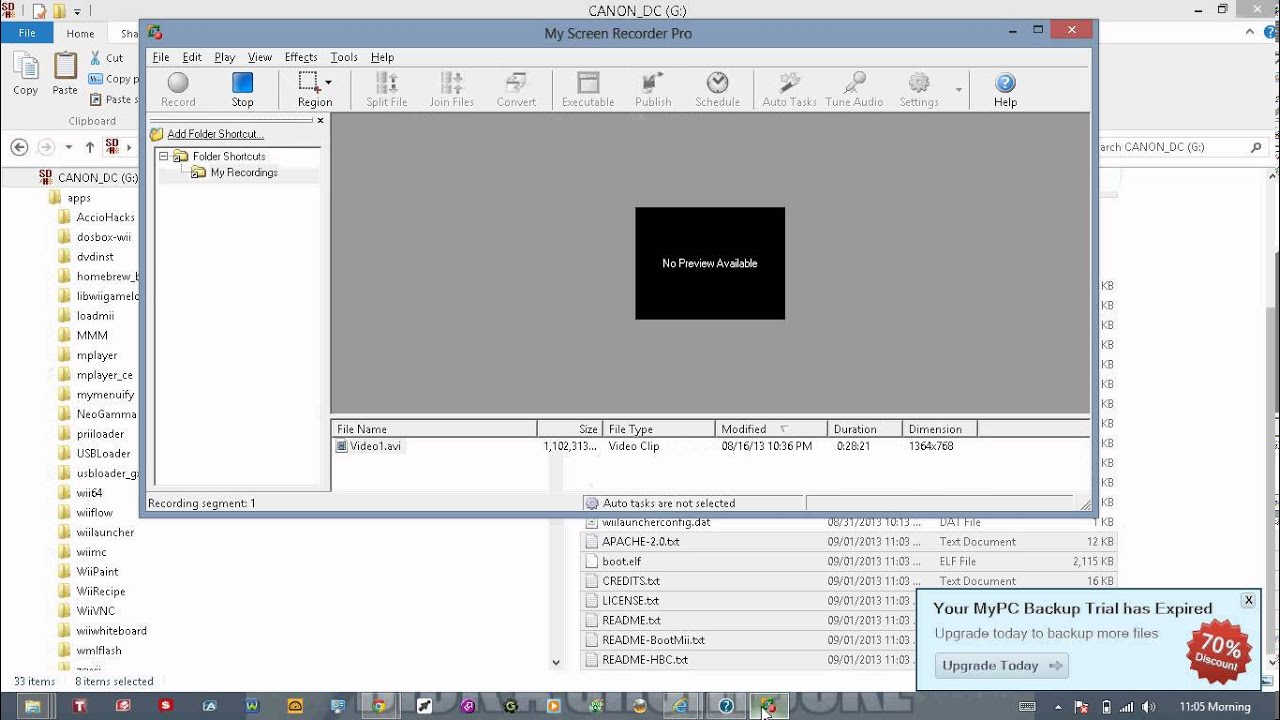Stop the current recording

[242, 89]
